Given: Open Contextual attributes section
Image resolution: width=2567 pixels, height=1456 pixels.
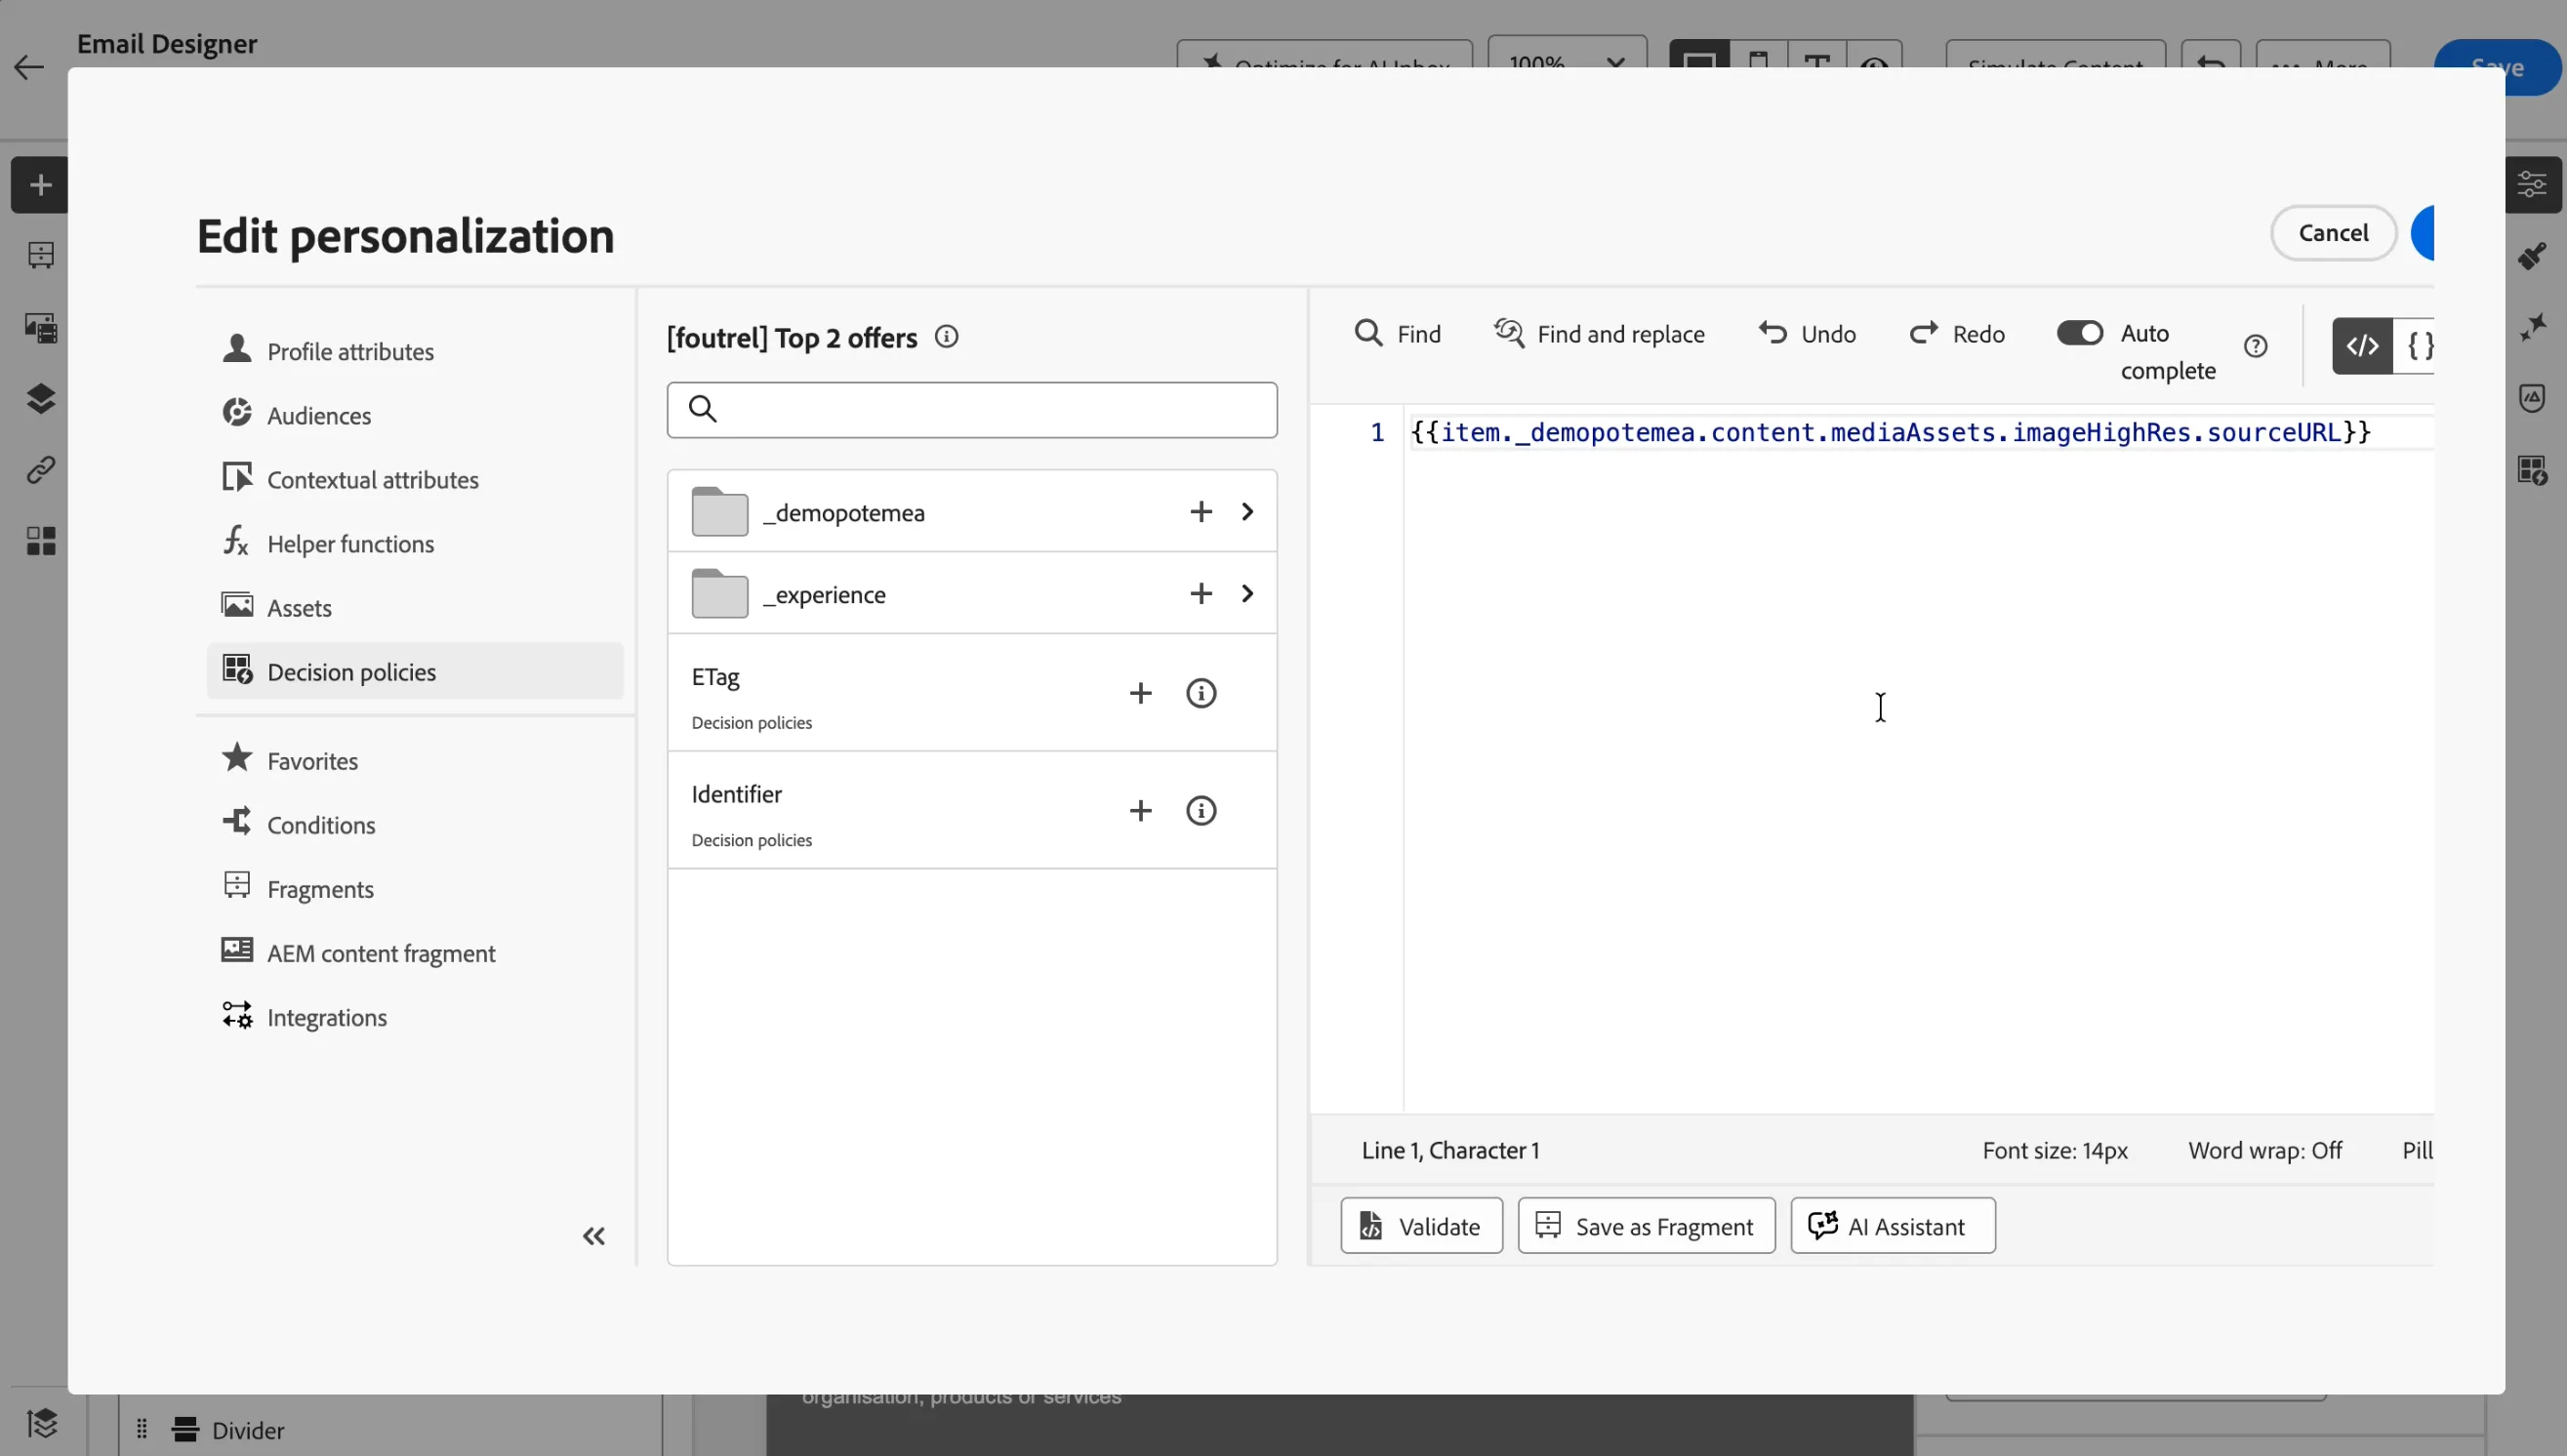Looking at the screenshot, I should coord(414,479).
